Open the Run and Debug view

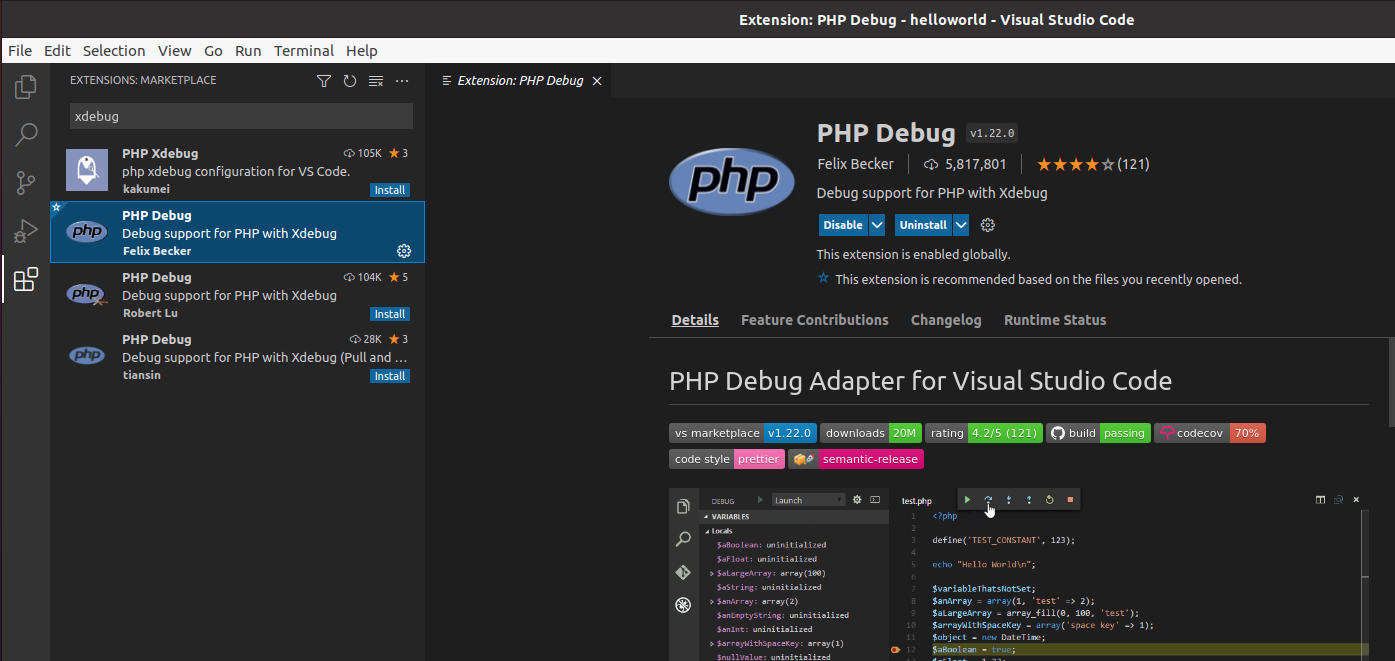(26, 231)
